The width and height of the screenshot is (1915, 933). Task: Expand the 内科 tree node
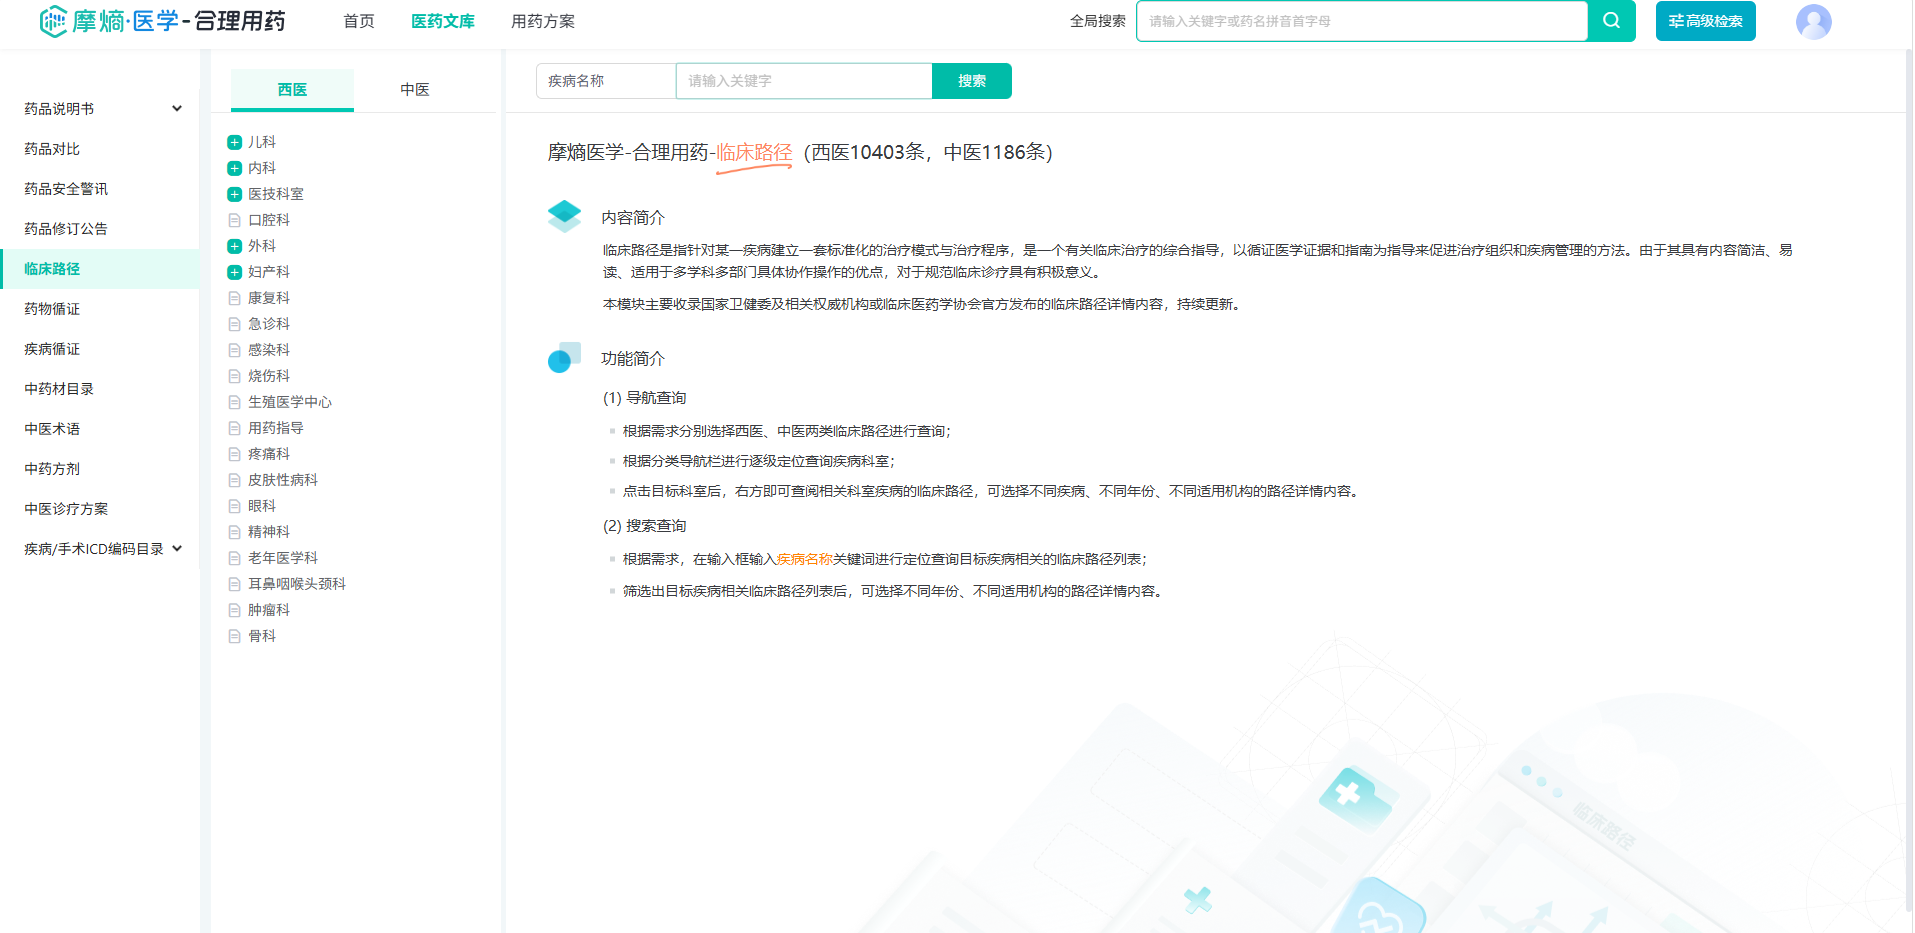click(x=235, y=168)
